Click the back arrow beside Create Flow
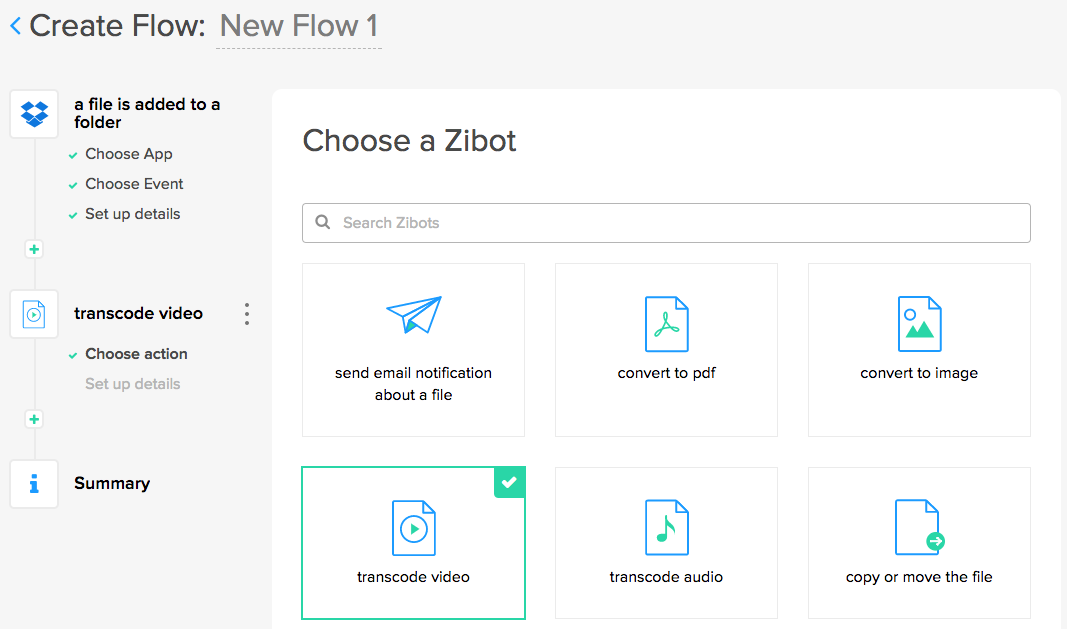 15,26
